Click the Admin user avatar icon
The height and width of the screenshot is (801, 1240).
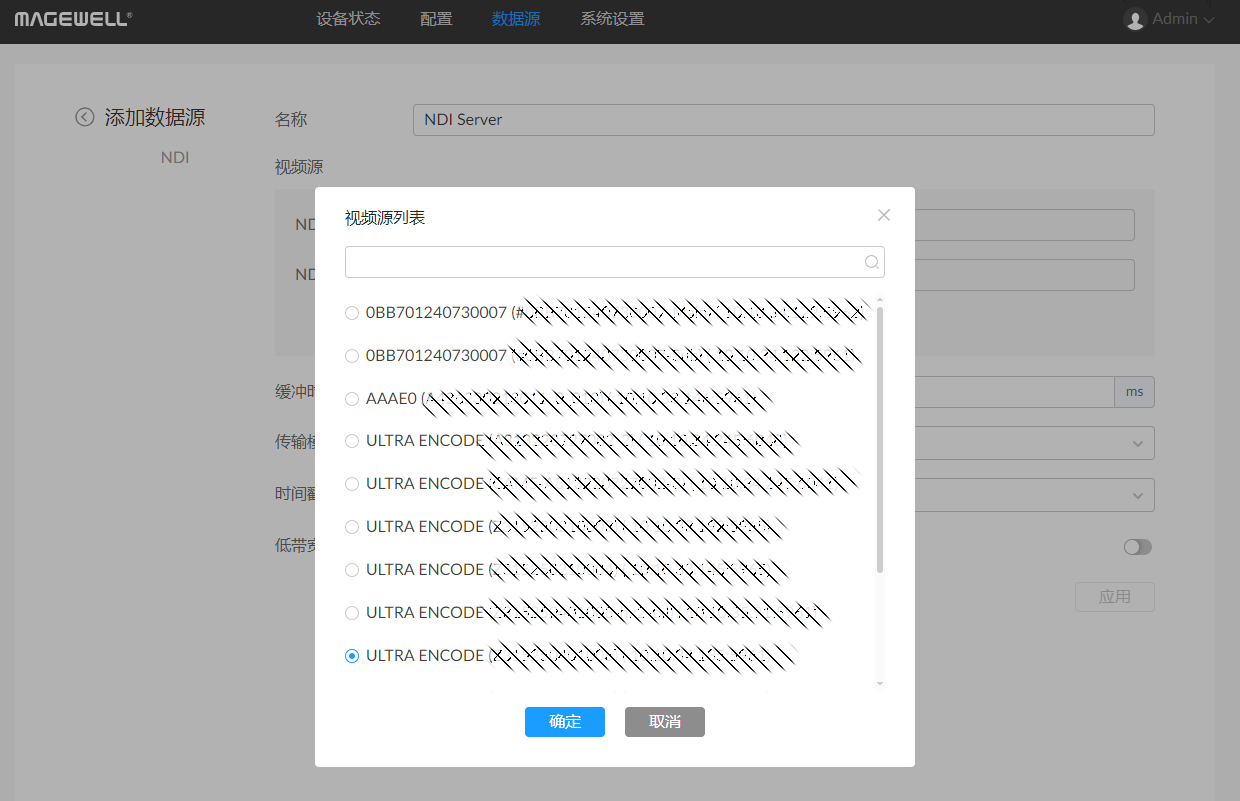pyautogui.click(x=1135, y=19)
